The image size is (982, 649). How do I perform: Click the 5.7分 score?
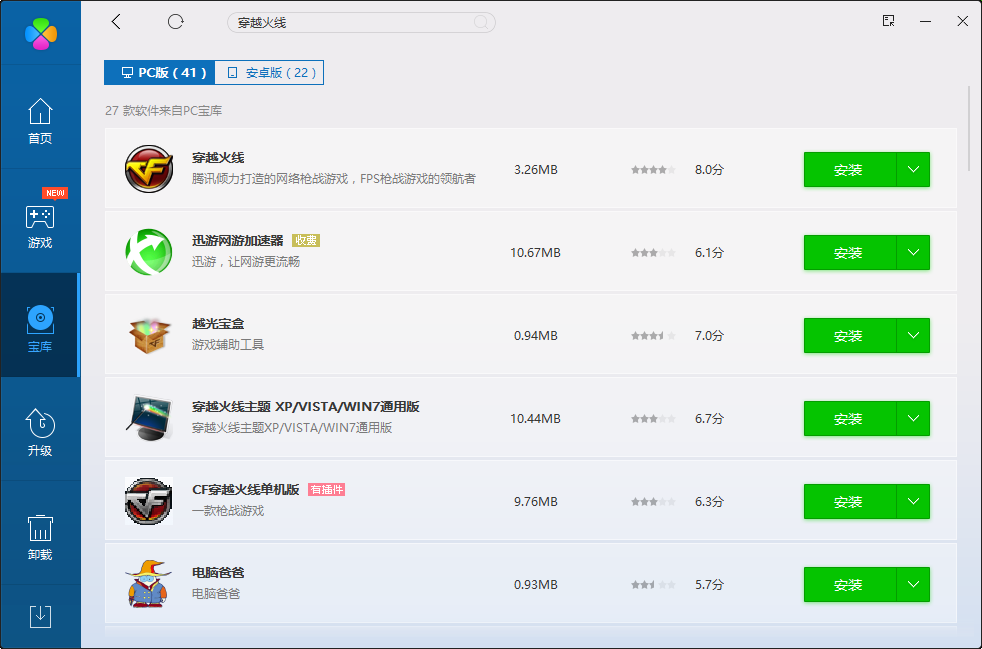pyautogui.click(x=709, y=584)
